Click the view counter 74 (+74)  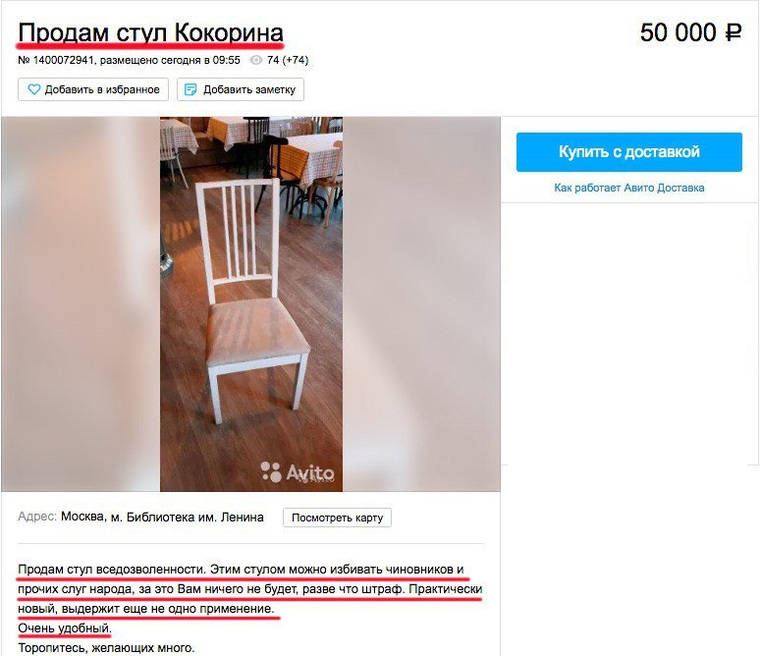287,60
